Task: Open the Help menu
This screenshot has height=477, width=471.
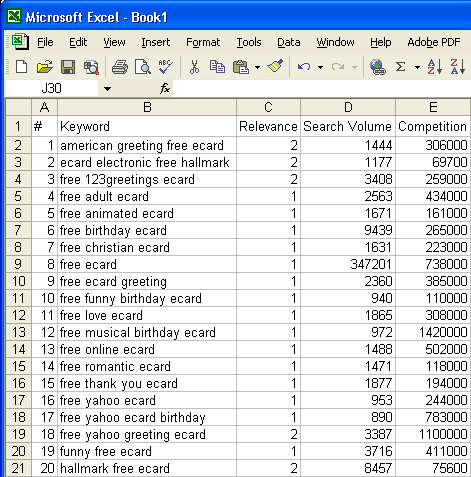Action: click(381, 42)
